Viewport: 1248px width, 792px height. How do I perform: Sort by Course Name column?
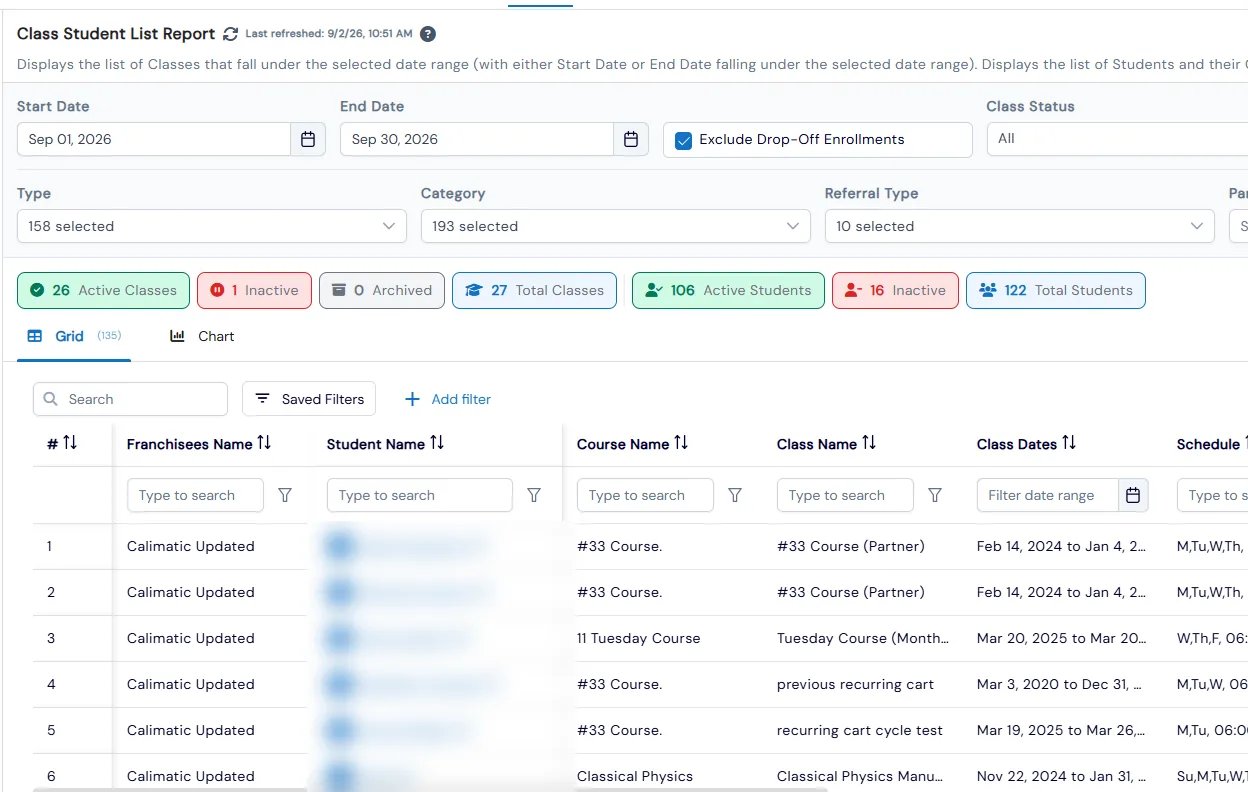coord(681,443)
